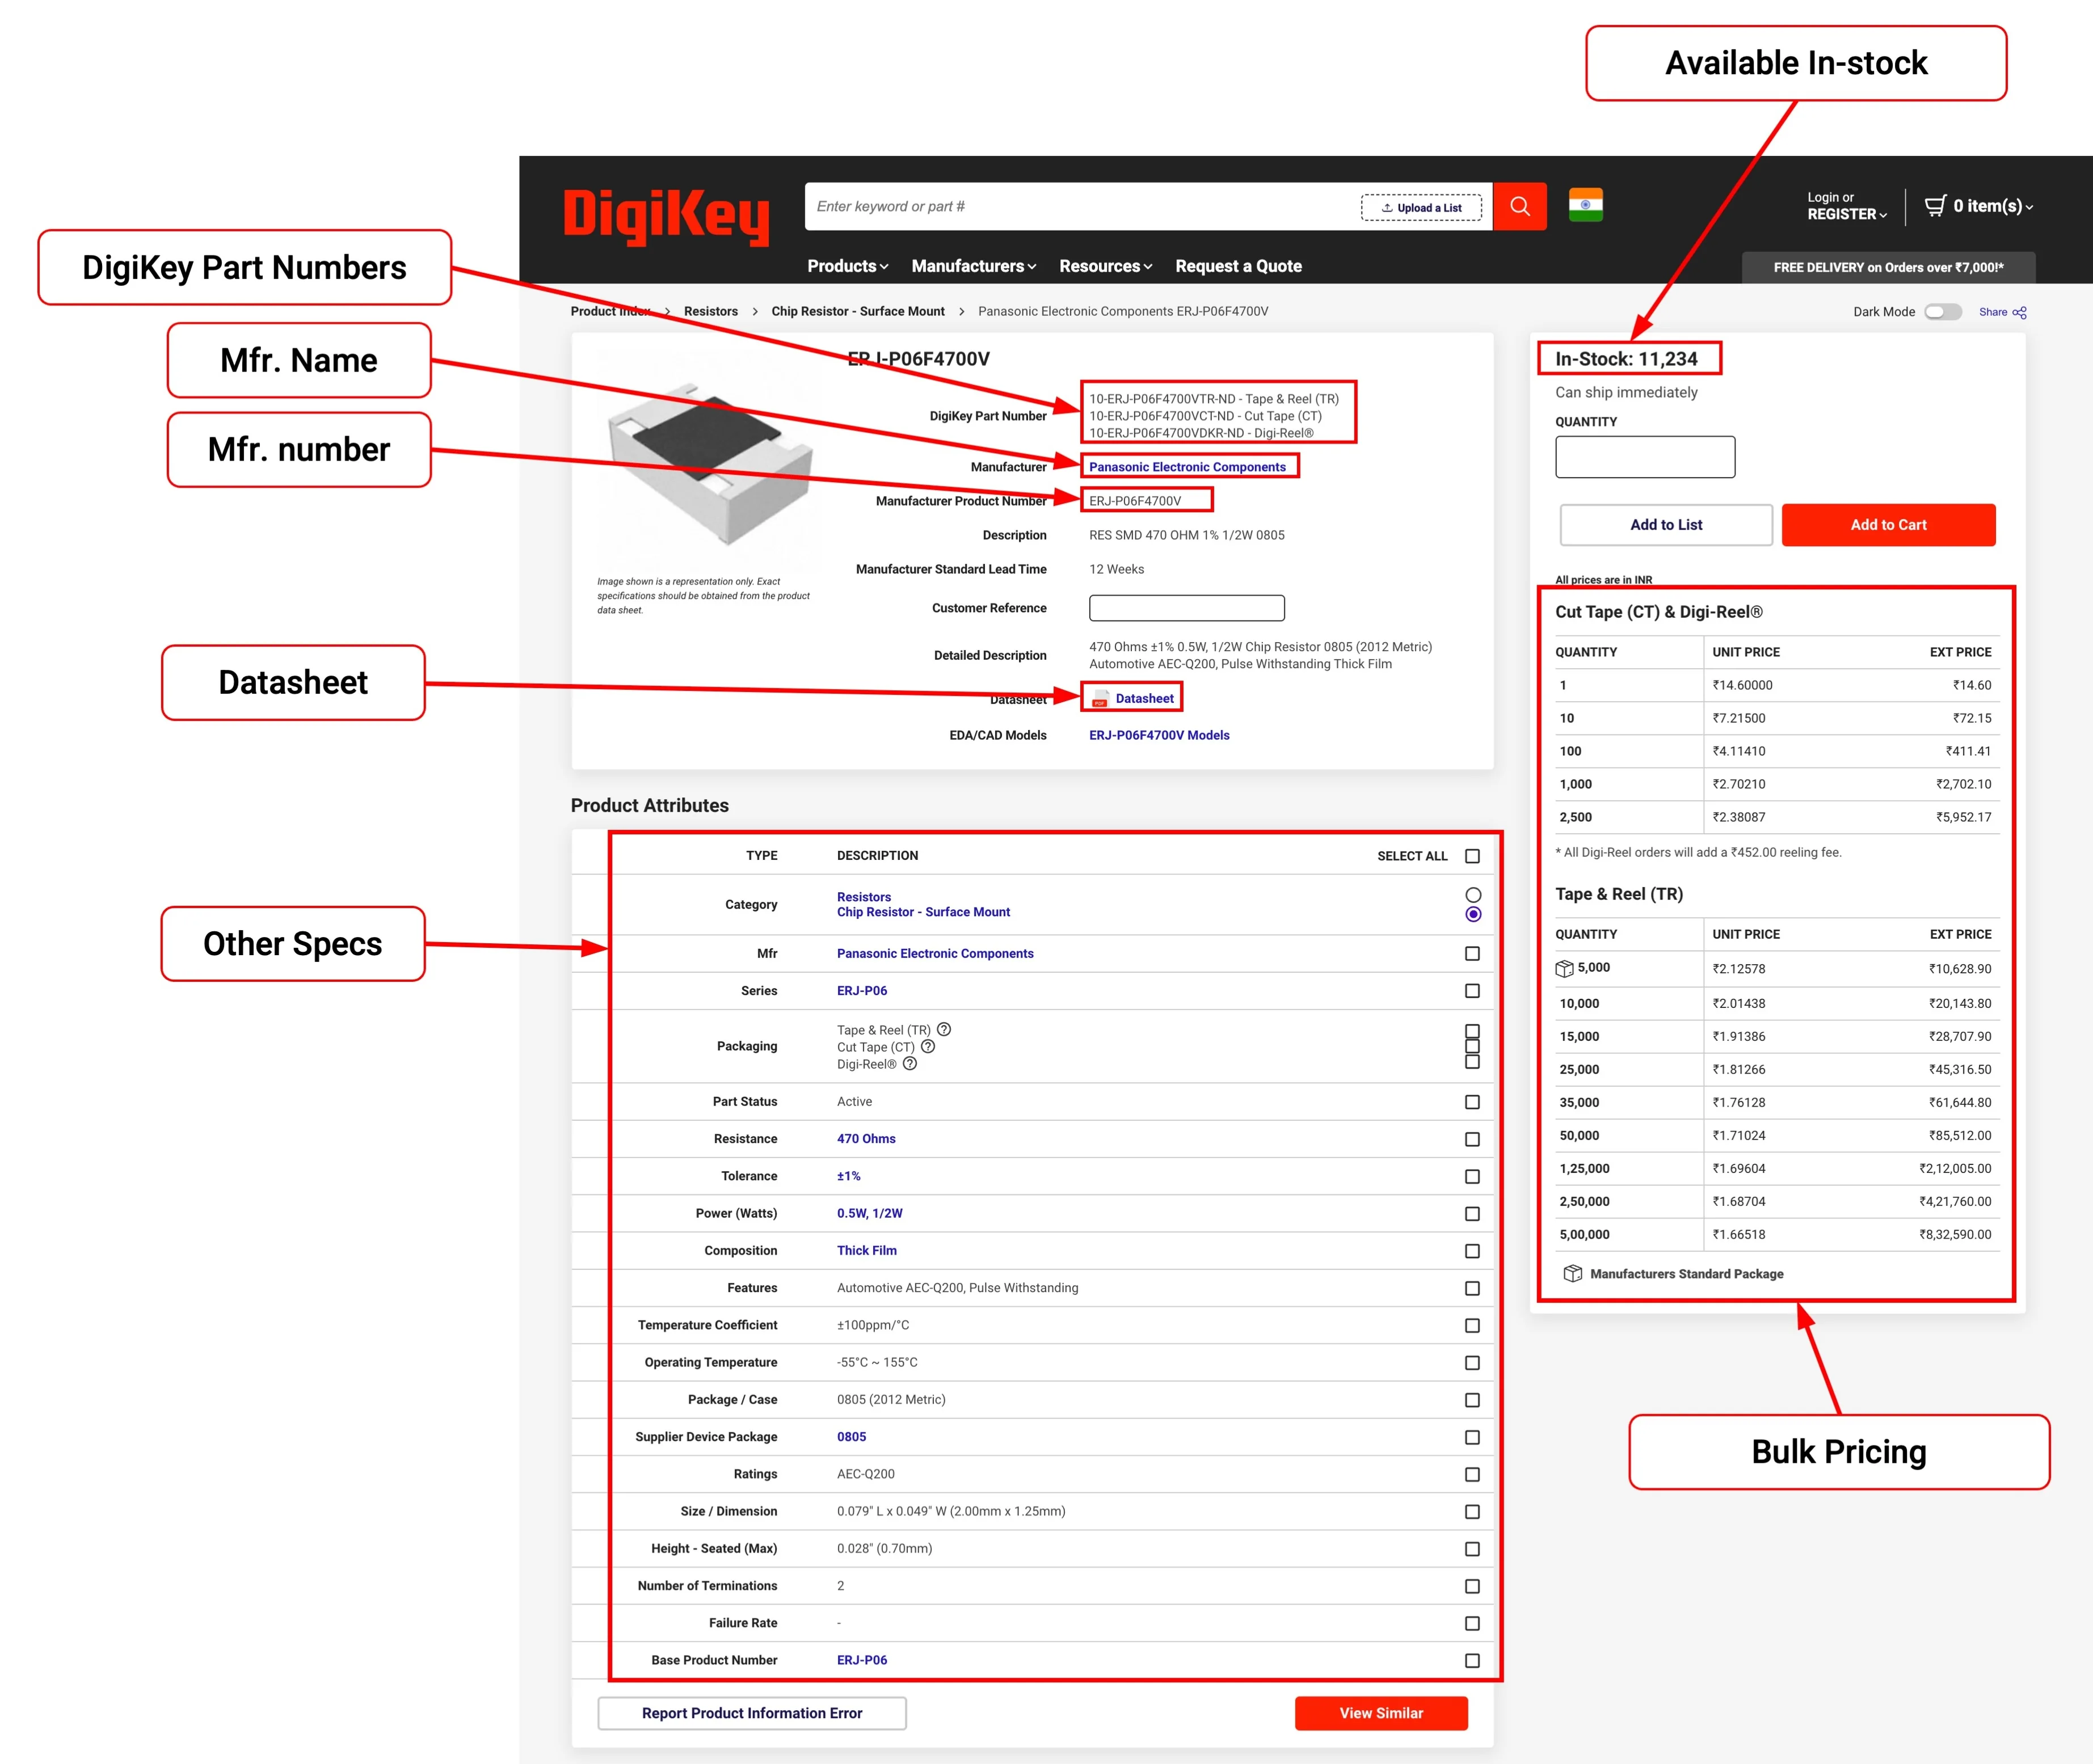The height and width of the screenshot is (1764, 2093).
Task: Click the 0.5W, 1/2W power link
Action: click(x=869, y=1213)
